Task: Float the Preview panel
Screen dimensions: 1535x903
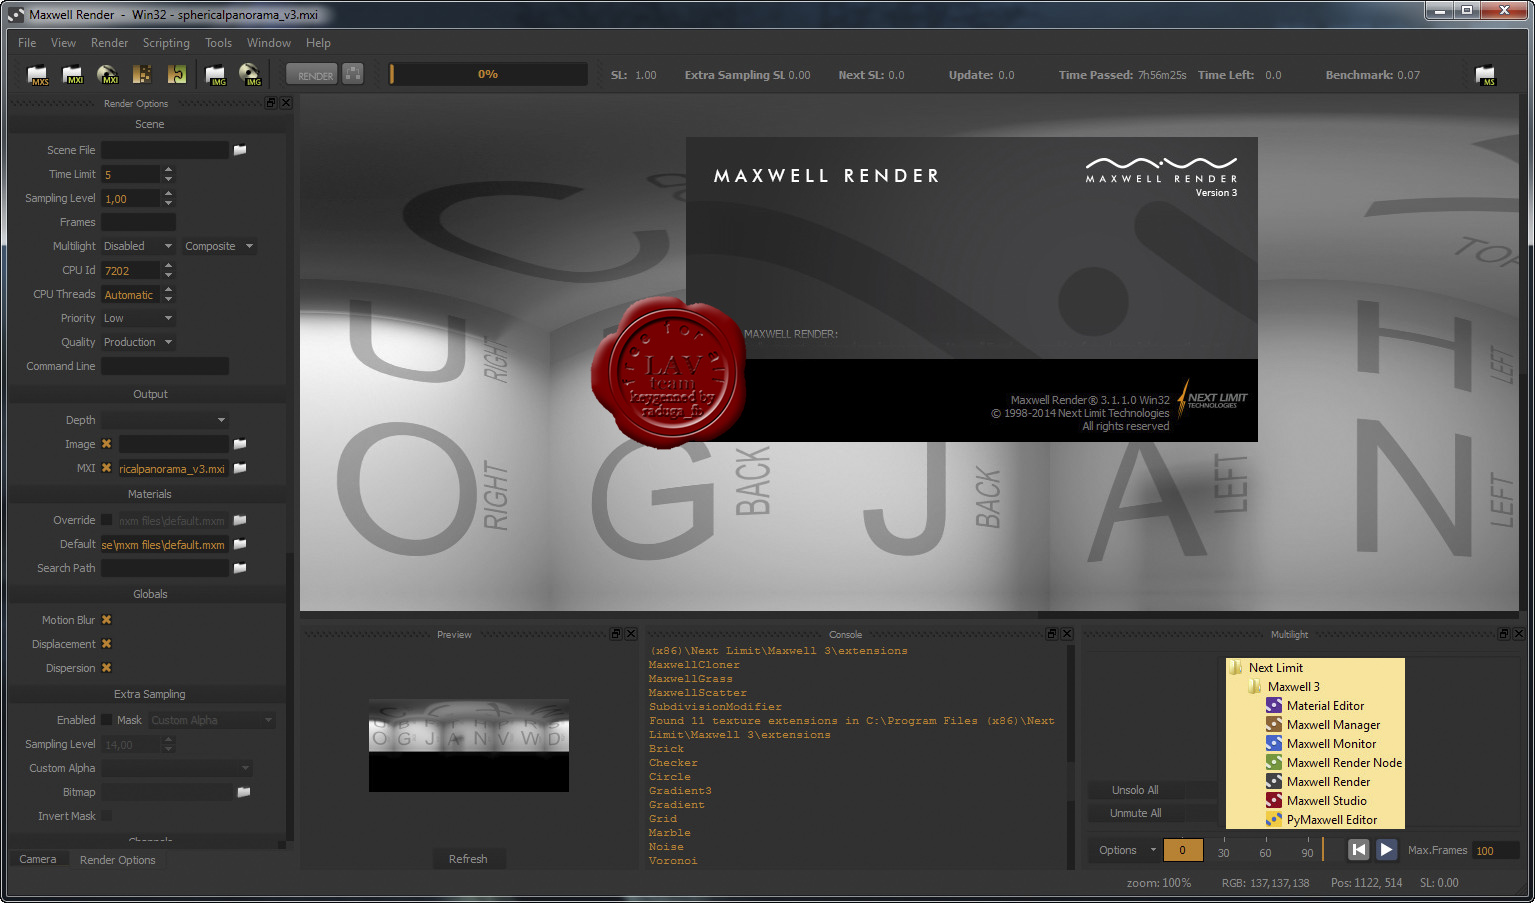Action: click(616, 634)
